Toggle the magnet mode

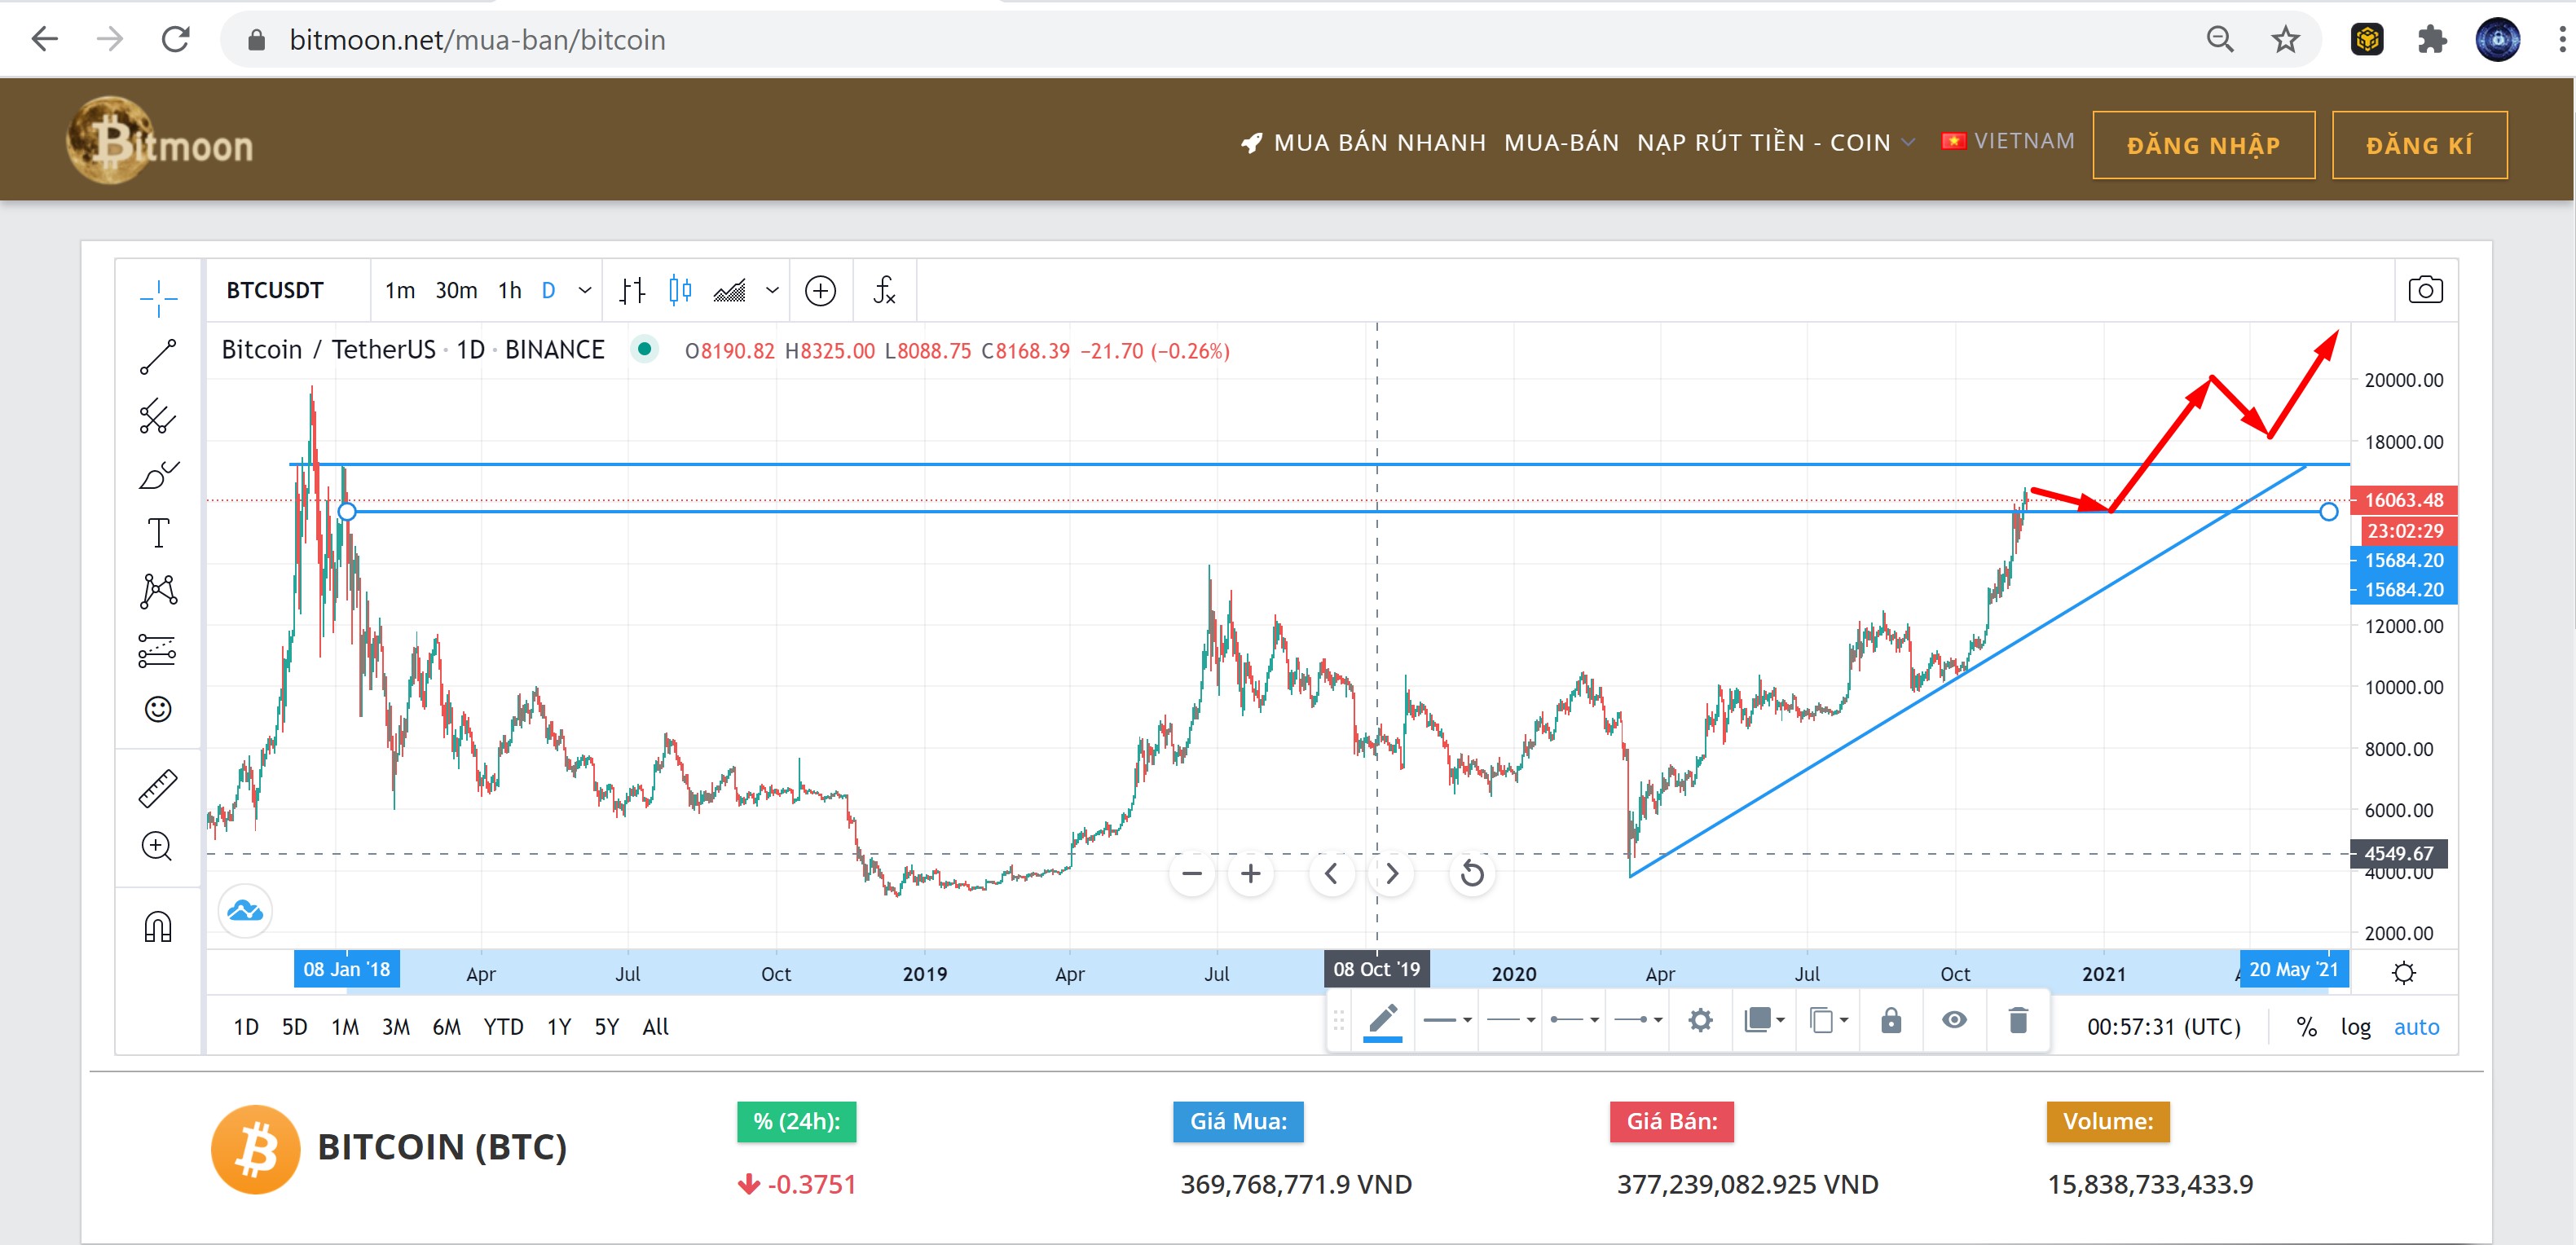pyautogui.click(x=158, y=927)
